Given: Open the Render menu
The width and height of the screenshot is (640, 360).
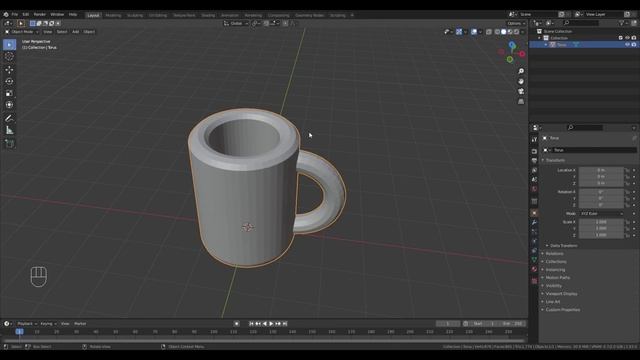Looking at the screenshot, I should tap(40, 14).
